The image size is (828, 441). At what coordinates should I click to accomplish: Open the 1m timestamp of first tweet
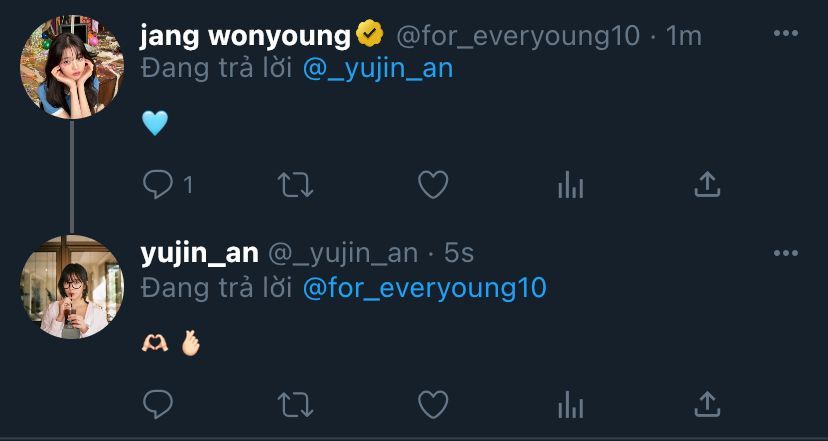coord(683,36)
